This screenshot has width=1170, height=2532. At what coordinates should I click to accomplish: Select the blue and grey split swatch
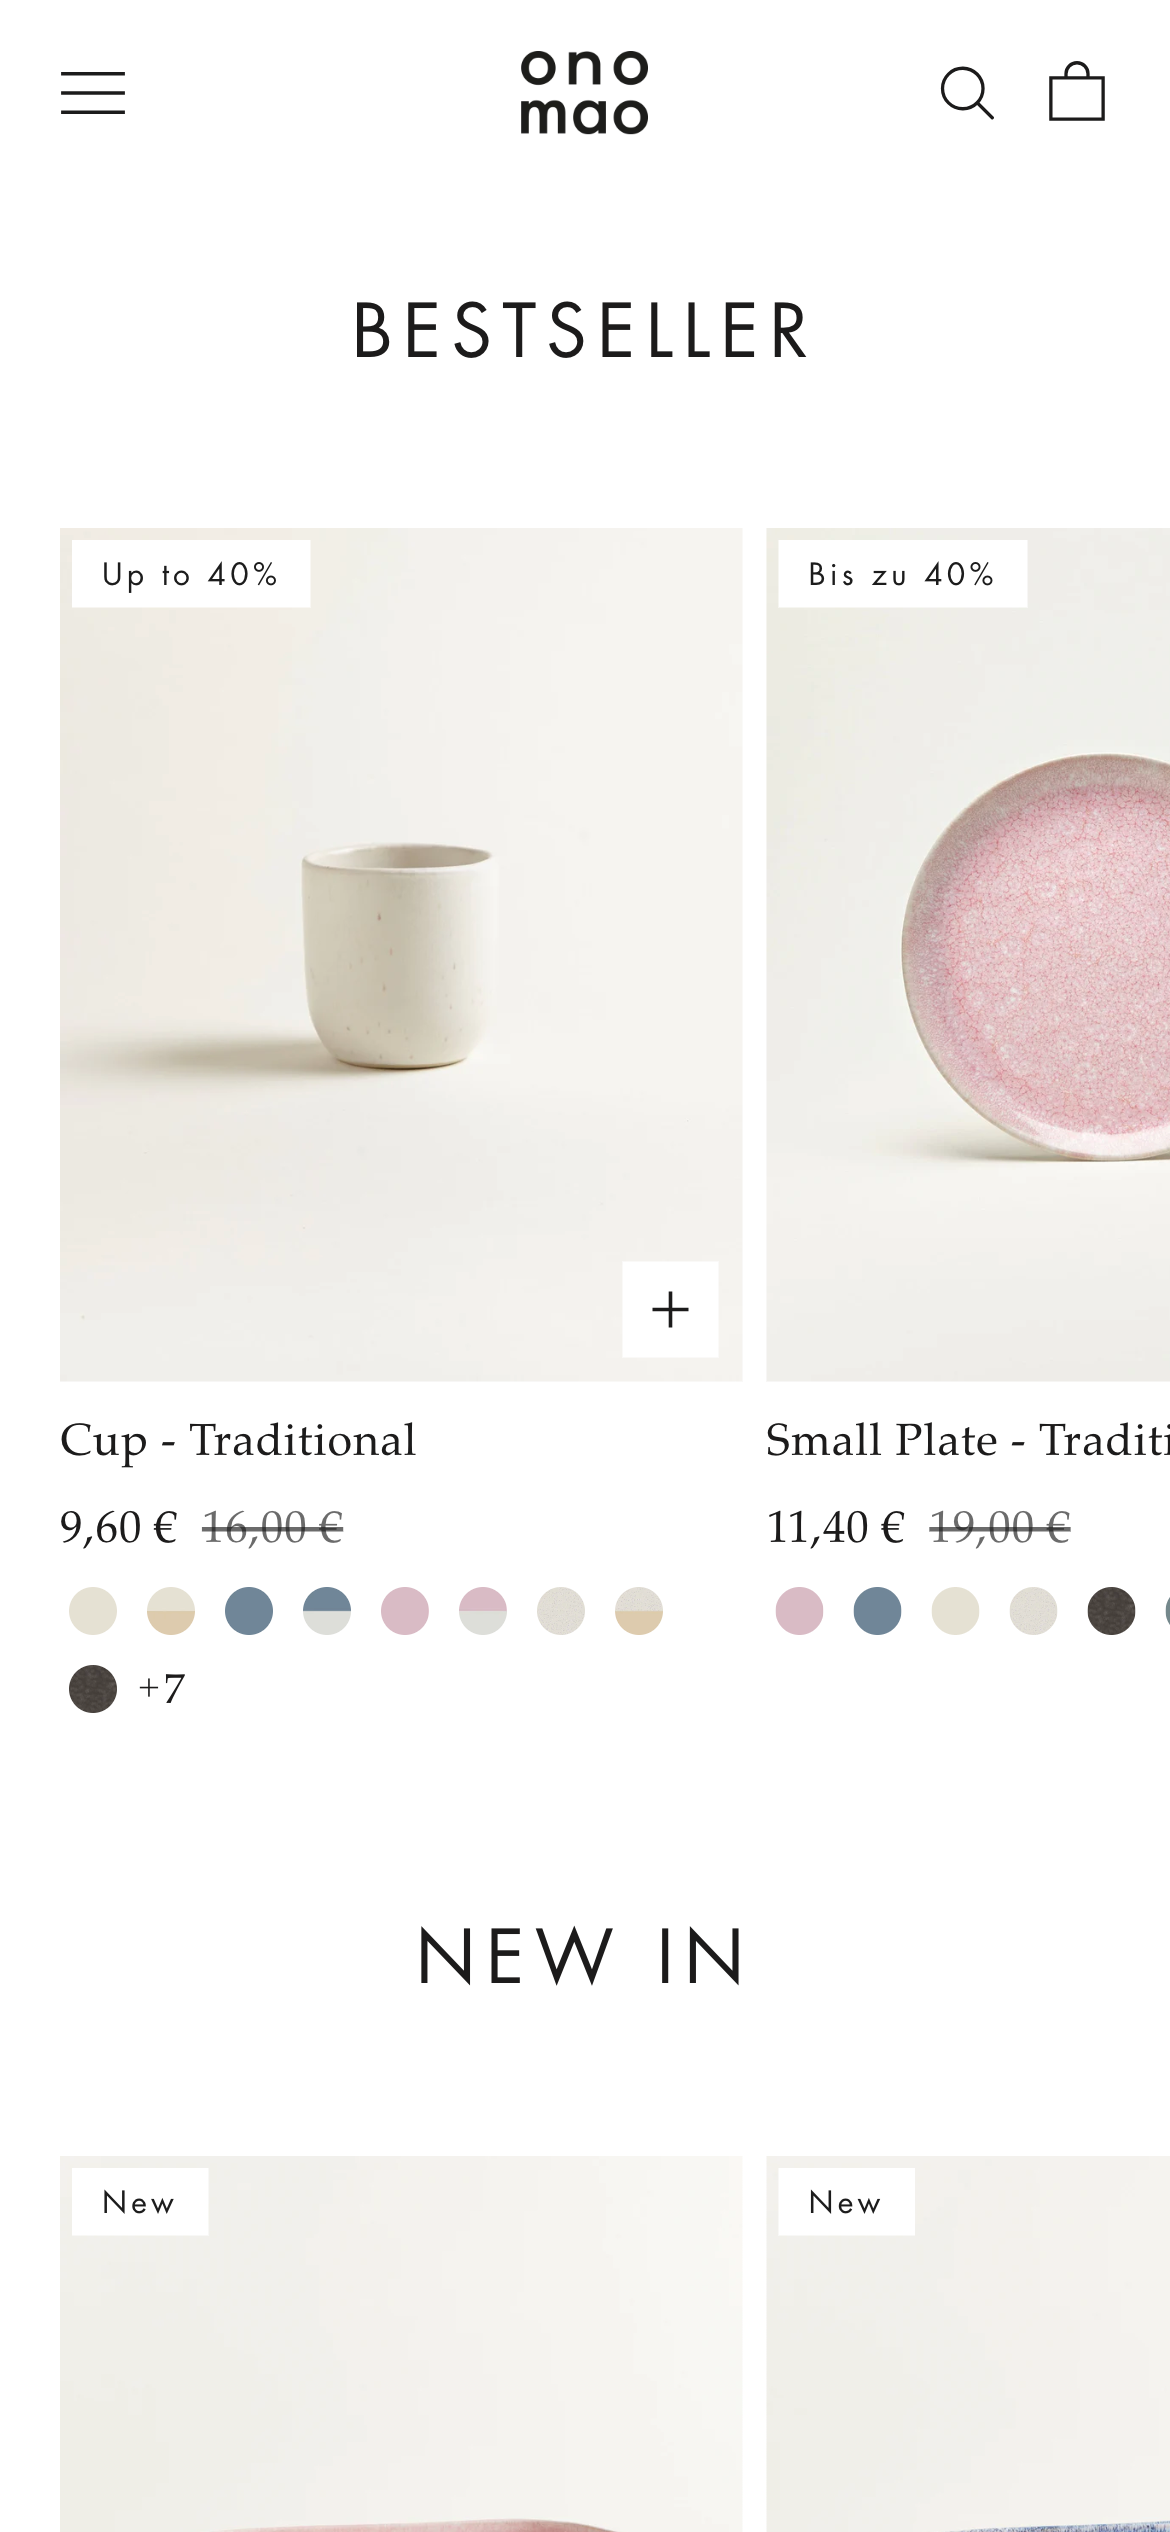tap(327, 1611)
